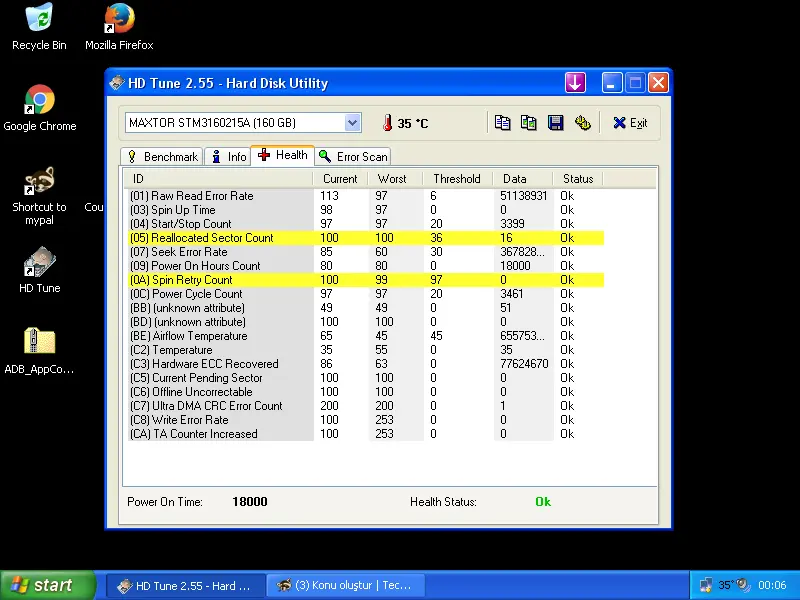This screenshot has width=800, height=600.
Task: Select the (C2) Temperature row
Action: pos(366,350)
